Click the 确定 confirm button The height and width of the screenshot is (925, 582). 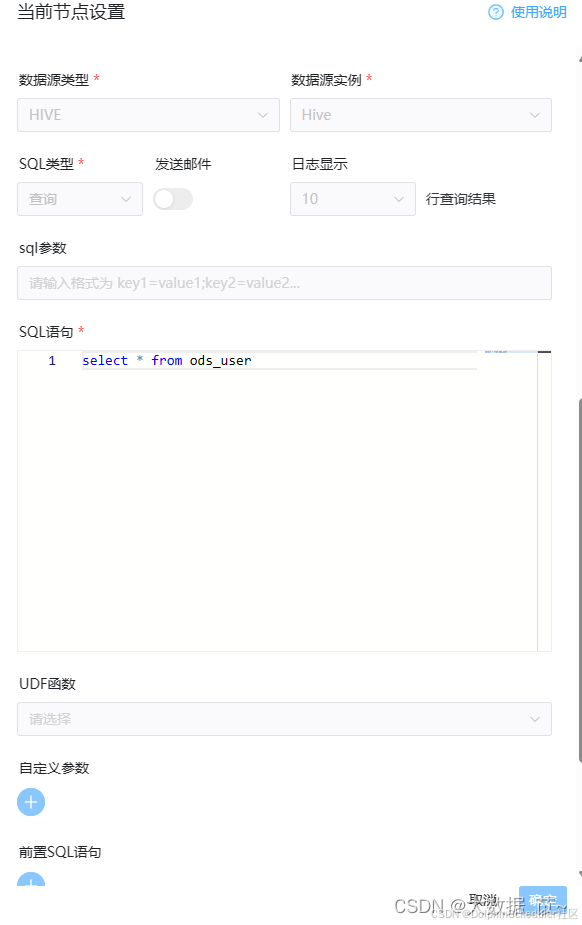point(542,900)
